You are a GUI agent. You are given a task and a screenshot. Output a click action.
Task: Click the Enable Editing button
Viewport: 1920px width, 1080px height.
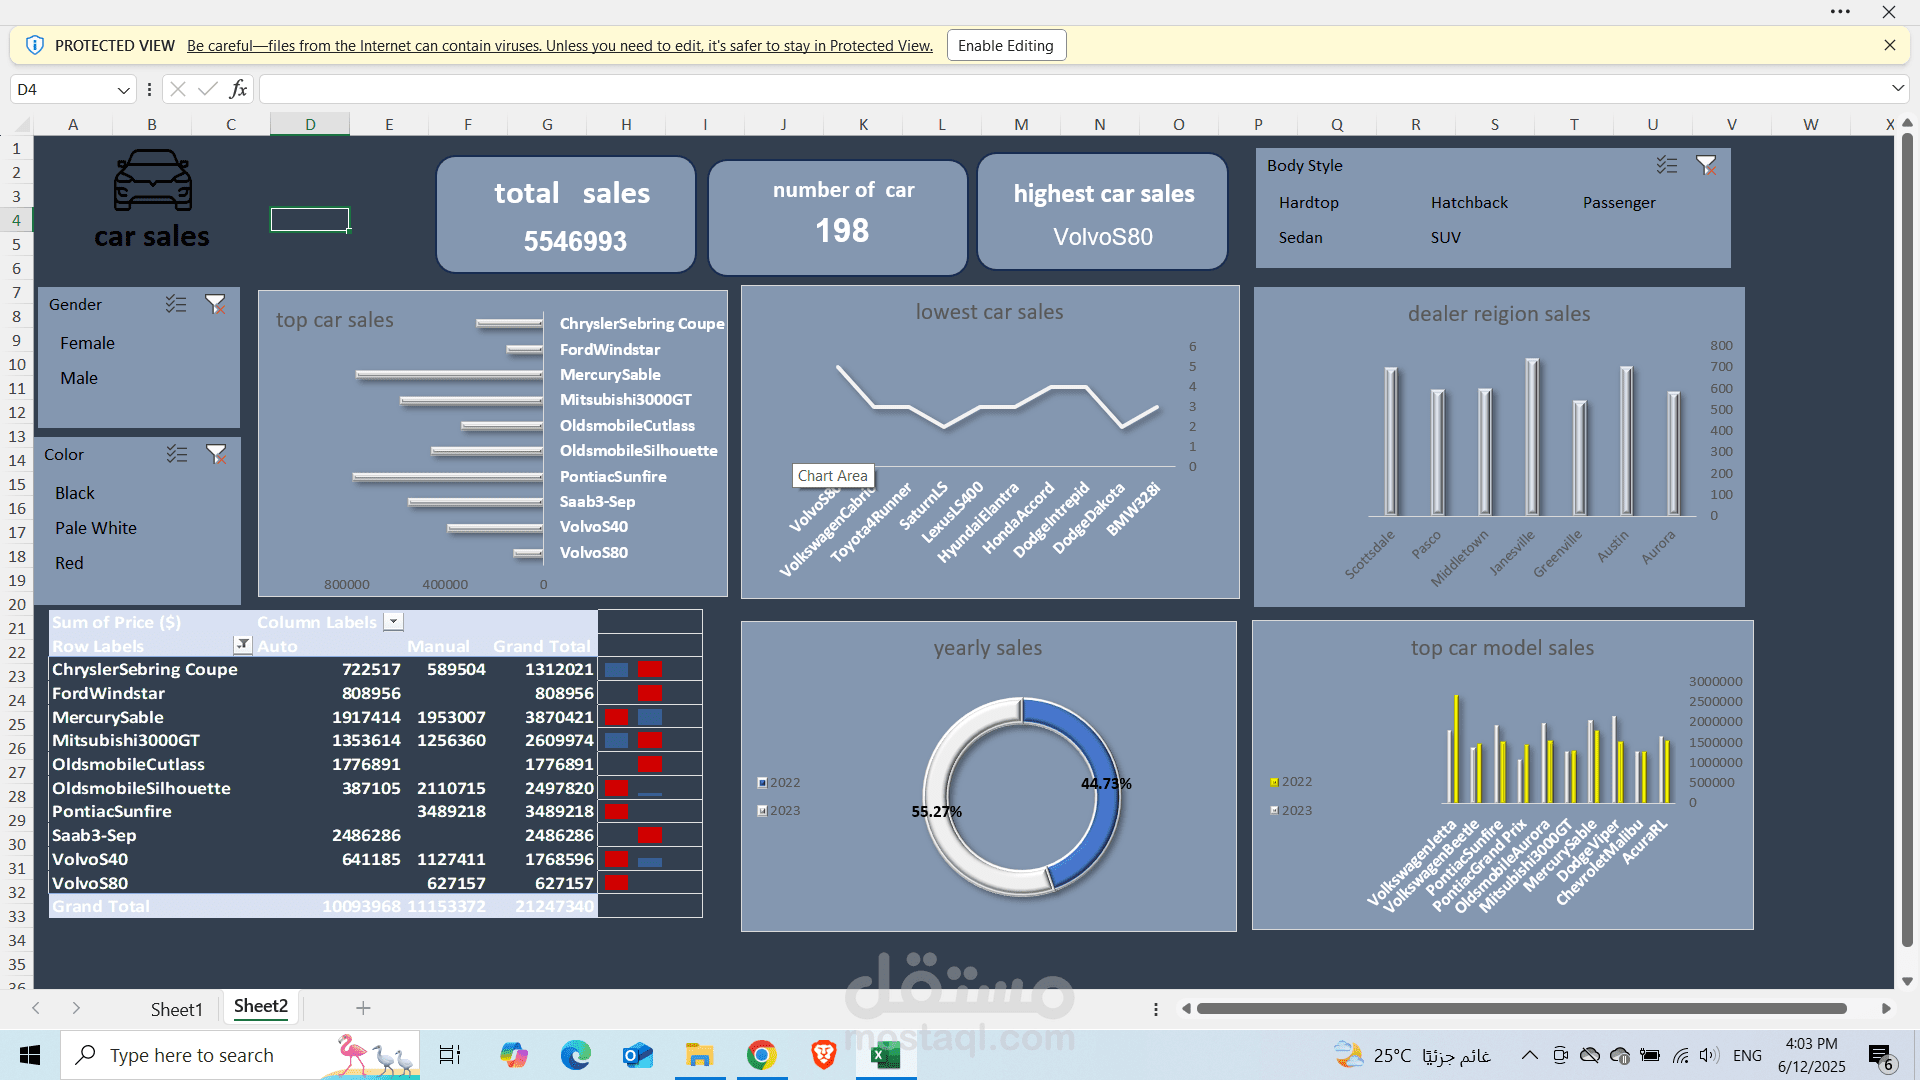coord(1006,45)
